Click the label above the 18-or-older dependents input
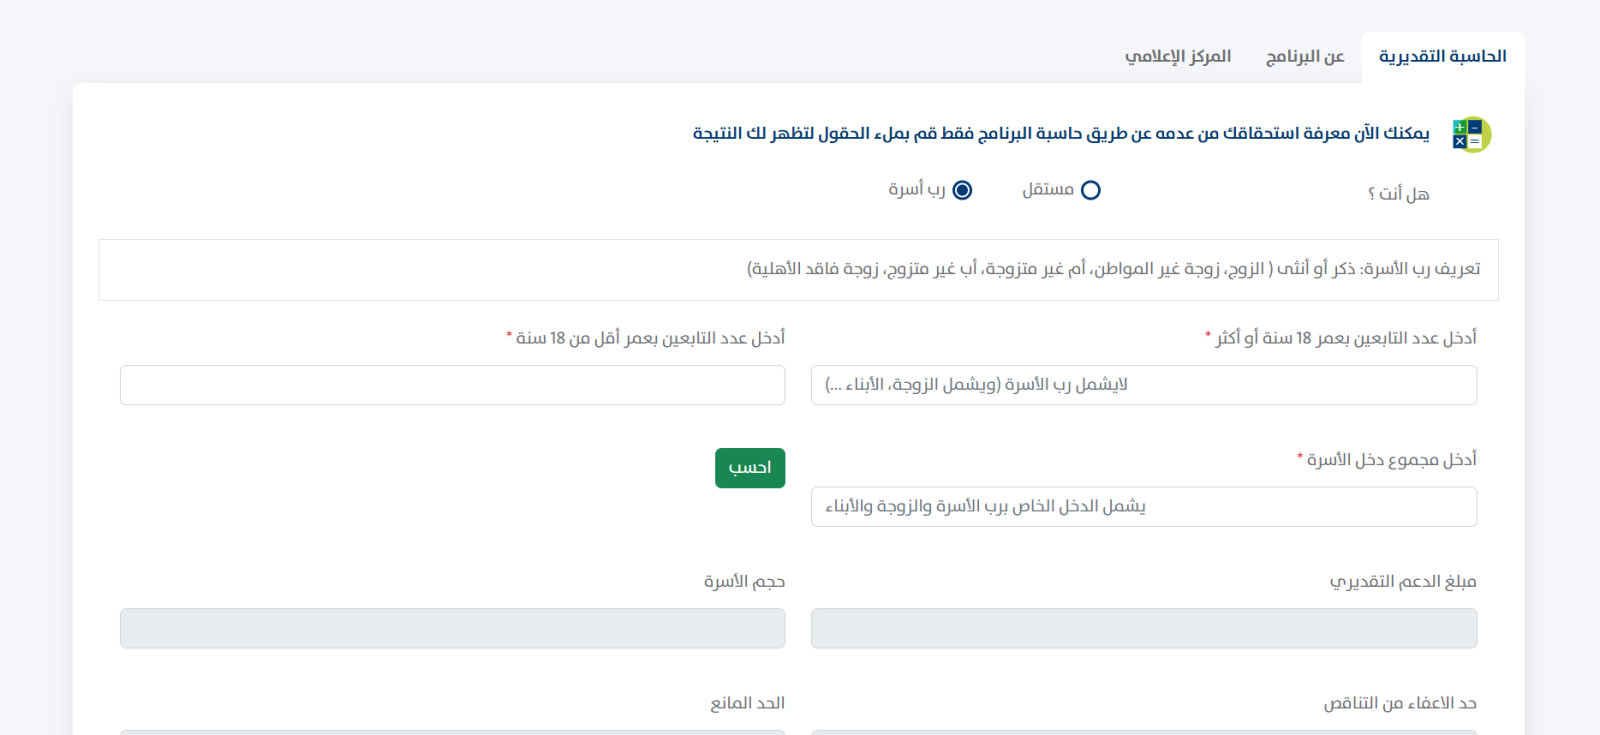Viewport: 1600px width, 735px height. [1345, 338]
